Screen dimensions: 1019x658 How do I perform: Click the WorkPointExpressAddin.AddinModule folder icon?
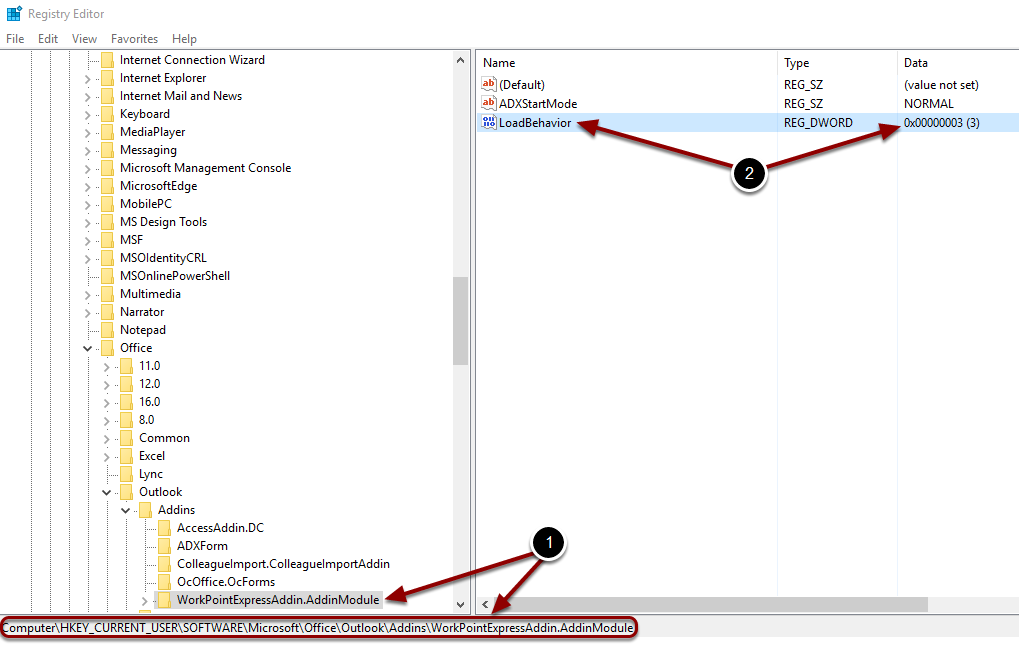click(164, 600)
